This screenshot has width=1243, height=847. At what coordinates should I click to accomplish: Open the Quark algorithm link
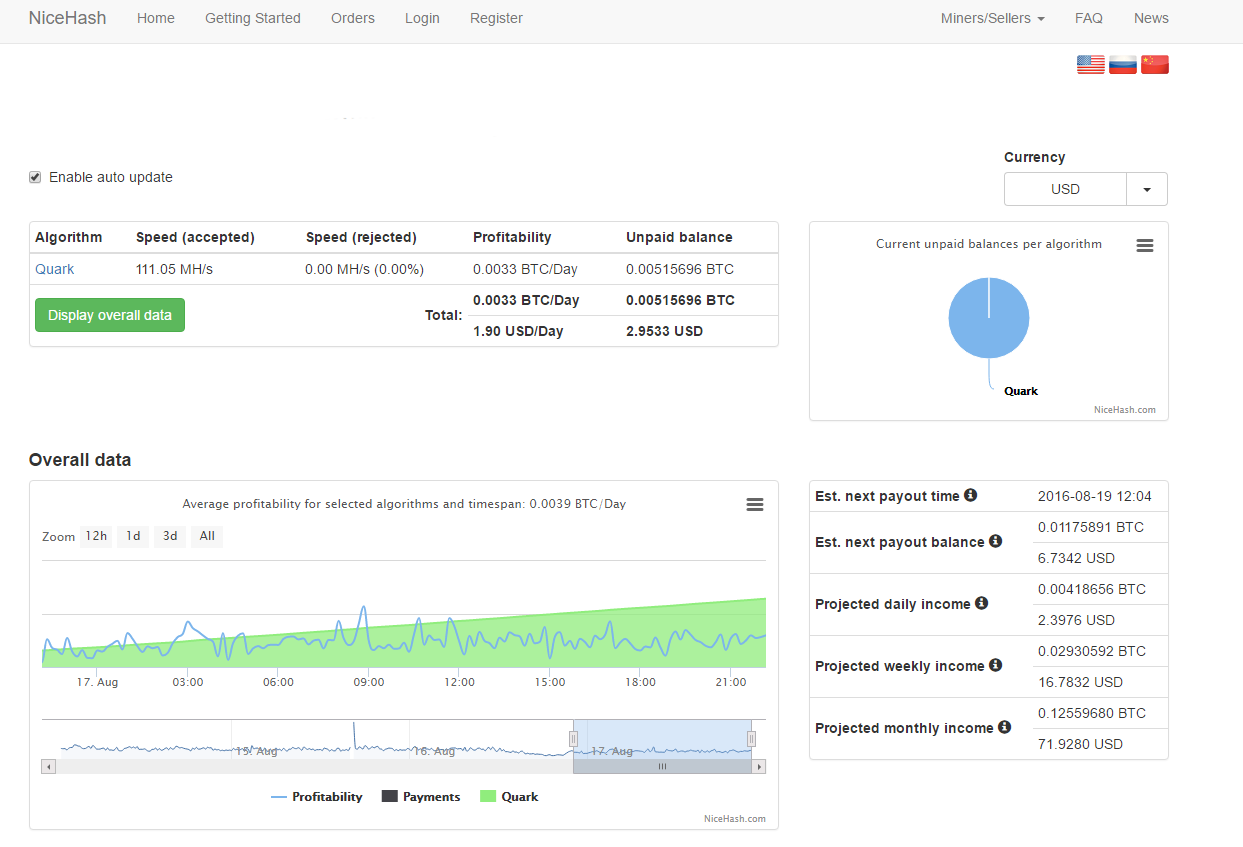pos(55,269)
